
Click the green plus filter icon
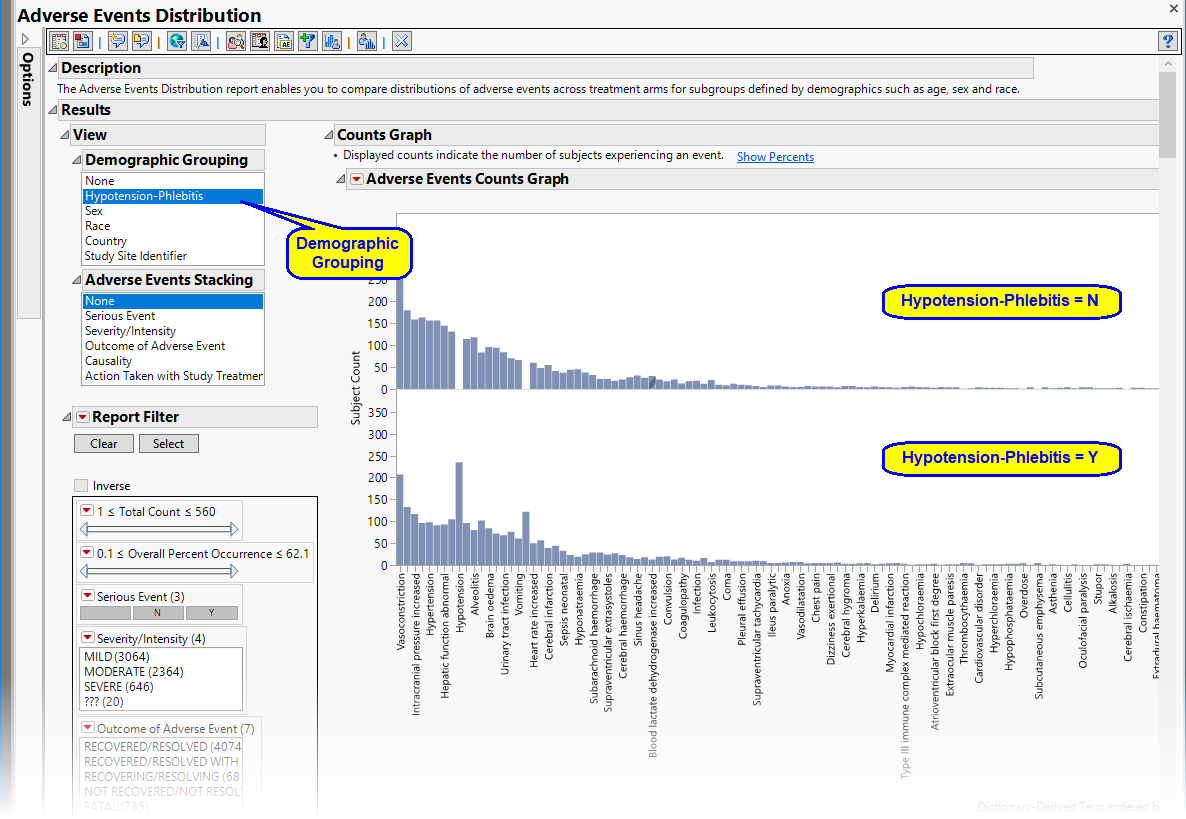(x=308, y=41)
